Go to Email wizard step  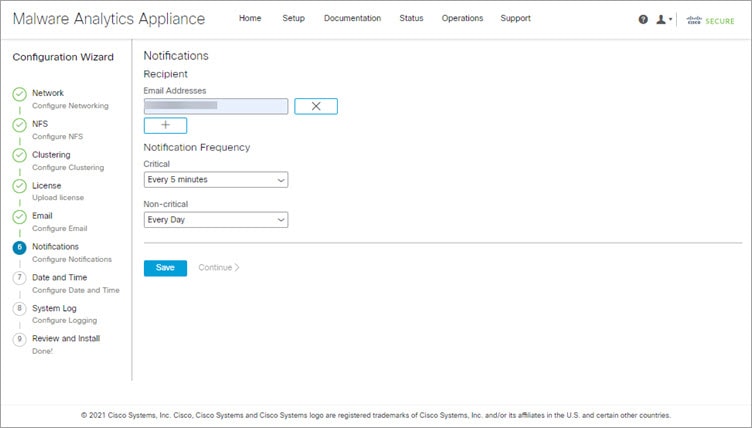click(42, 216)
